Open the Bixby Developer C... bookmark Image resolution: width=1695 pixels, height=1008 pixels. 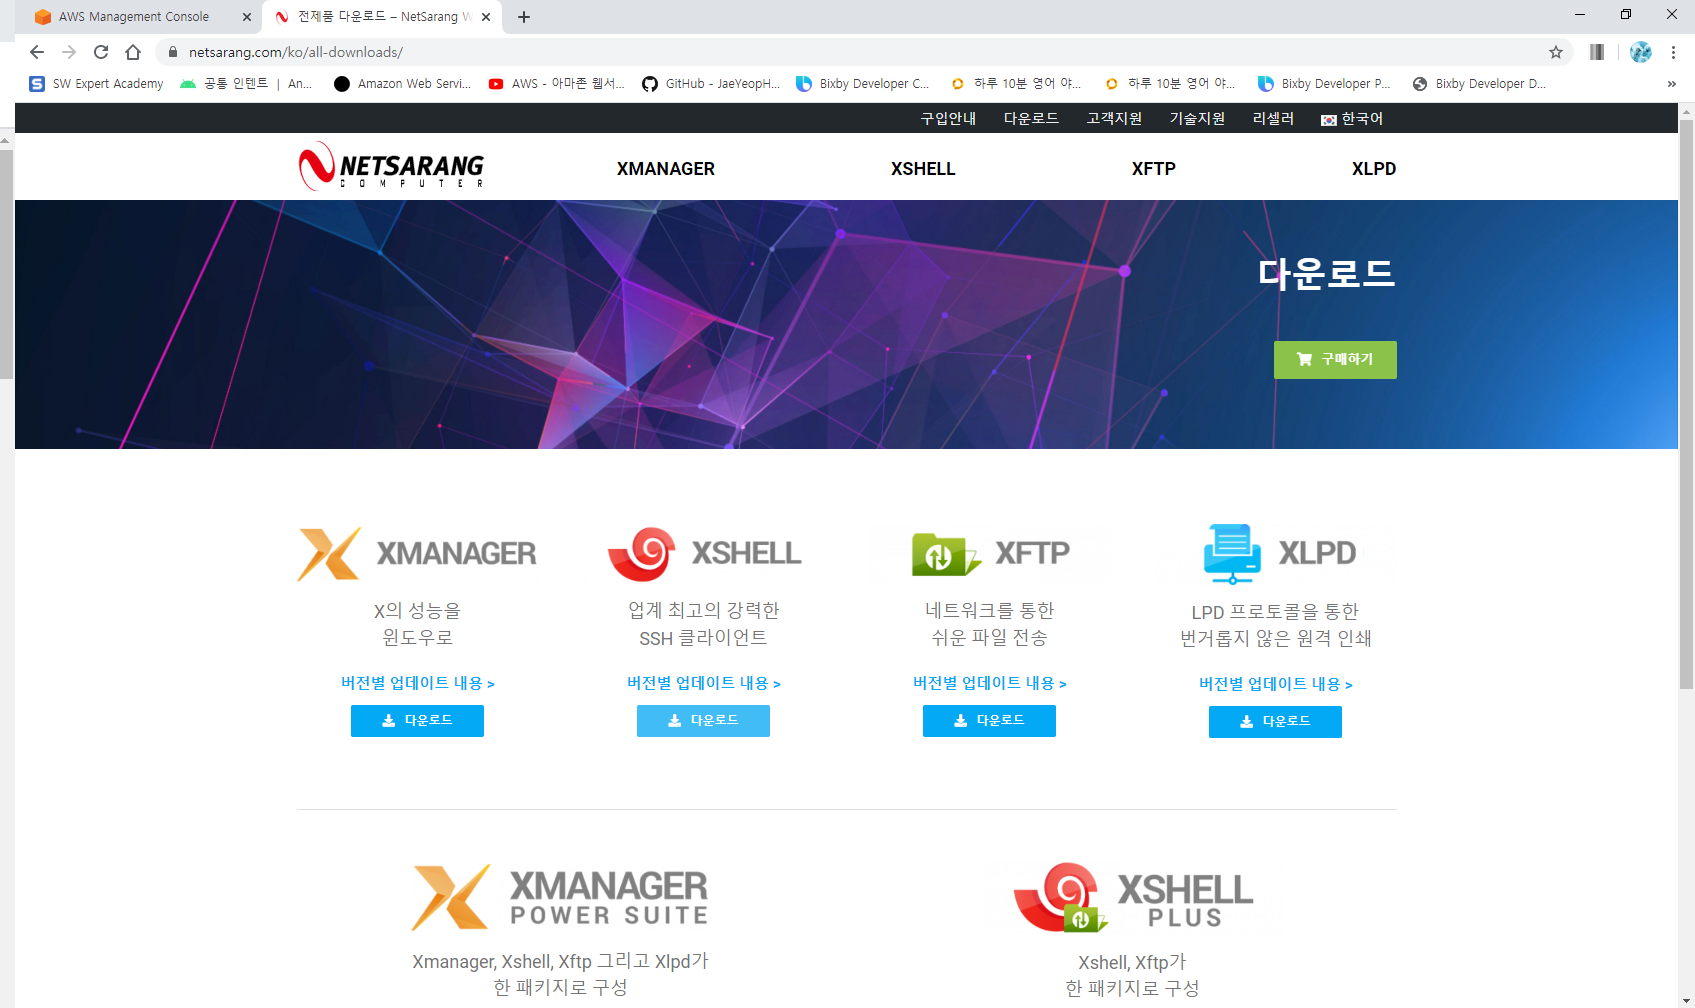coord(863,84)
